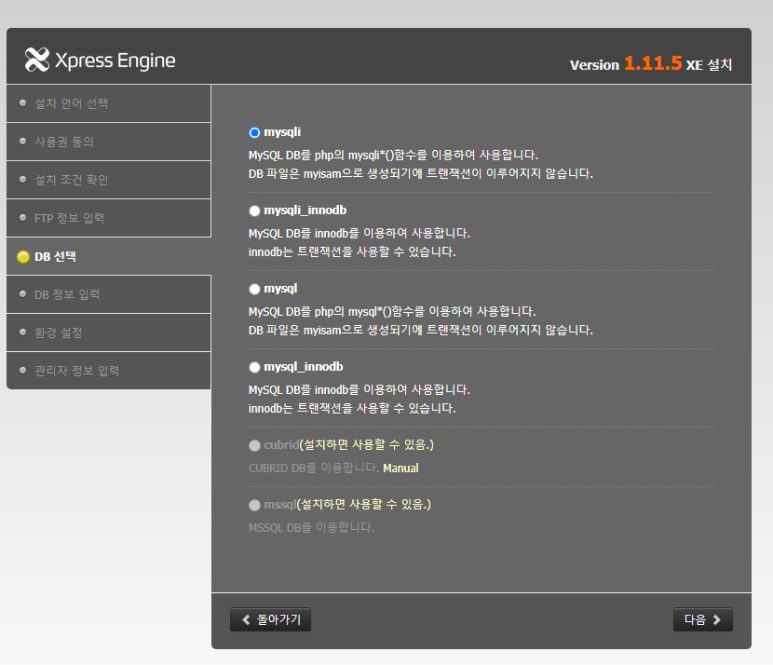Click the Xpress Engine title text
773x665 pixels.
point(115,61)
